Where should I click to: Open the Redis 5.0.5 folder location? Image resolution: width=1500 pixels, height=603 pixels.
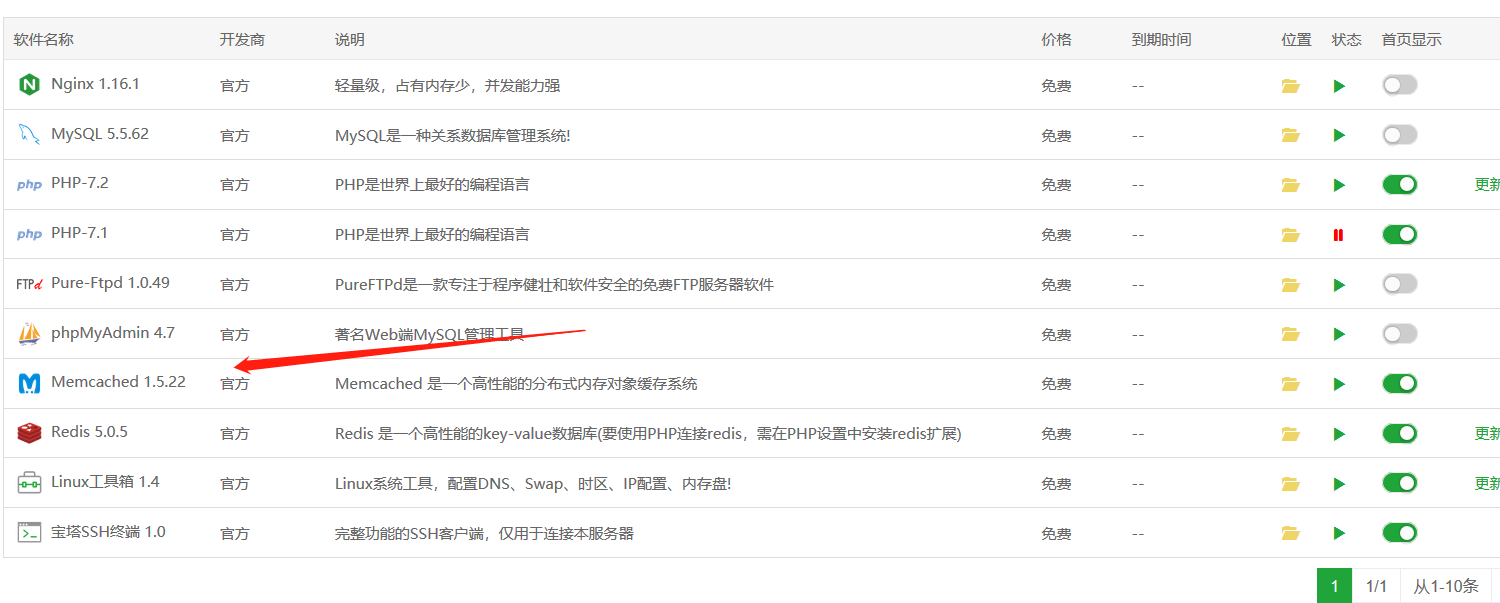click(x=1290, y=434)
